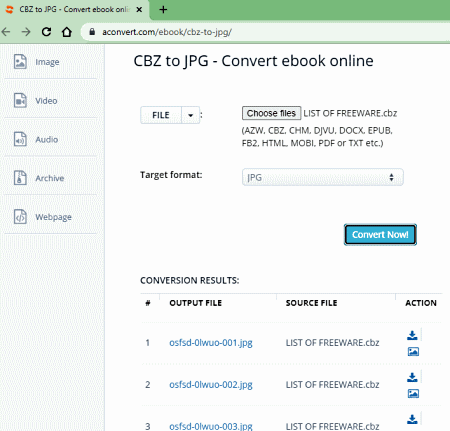Open the Video converter sidebar icon

(x=20, y=100)
